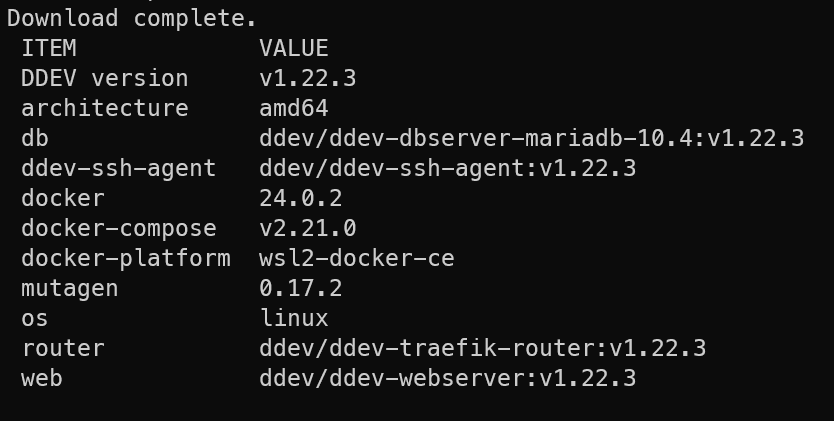Screen dimensions: 834x421
Task: Click the docker-platform row label
Action: [x=125, y=258]
